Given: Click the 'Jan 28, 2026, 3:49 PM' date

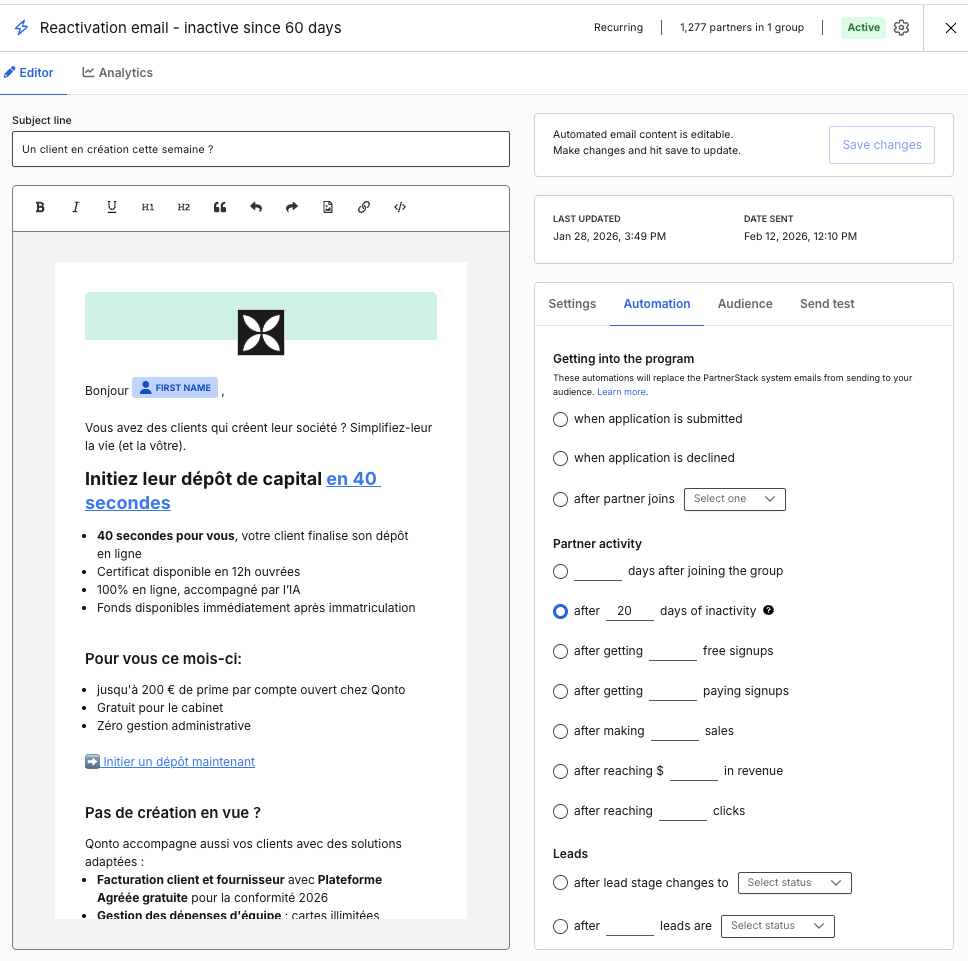Looking at the screenshot, I should 609,236.
